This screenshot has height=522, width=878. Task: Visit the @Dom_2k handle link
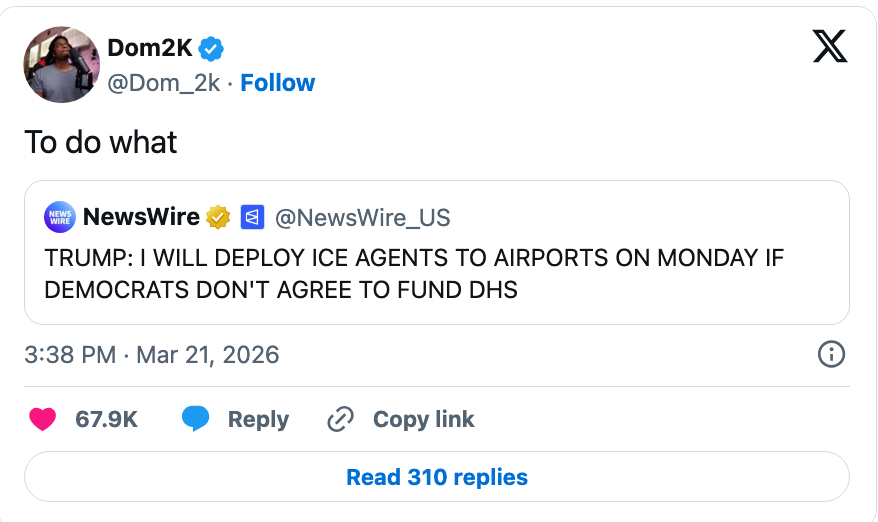tap(163, 83)
